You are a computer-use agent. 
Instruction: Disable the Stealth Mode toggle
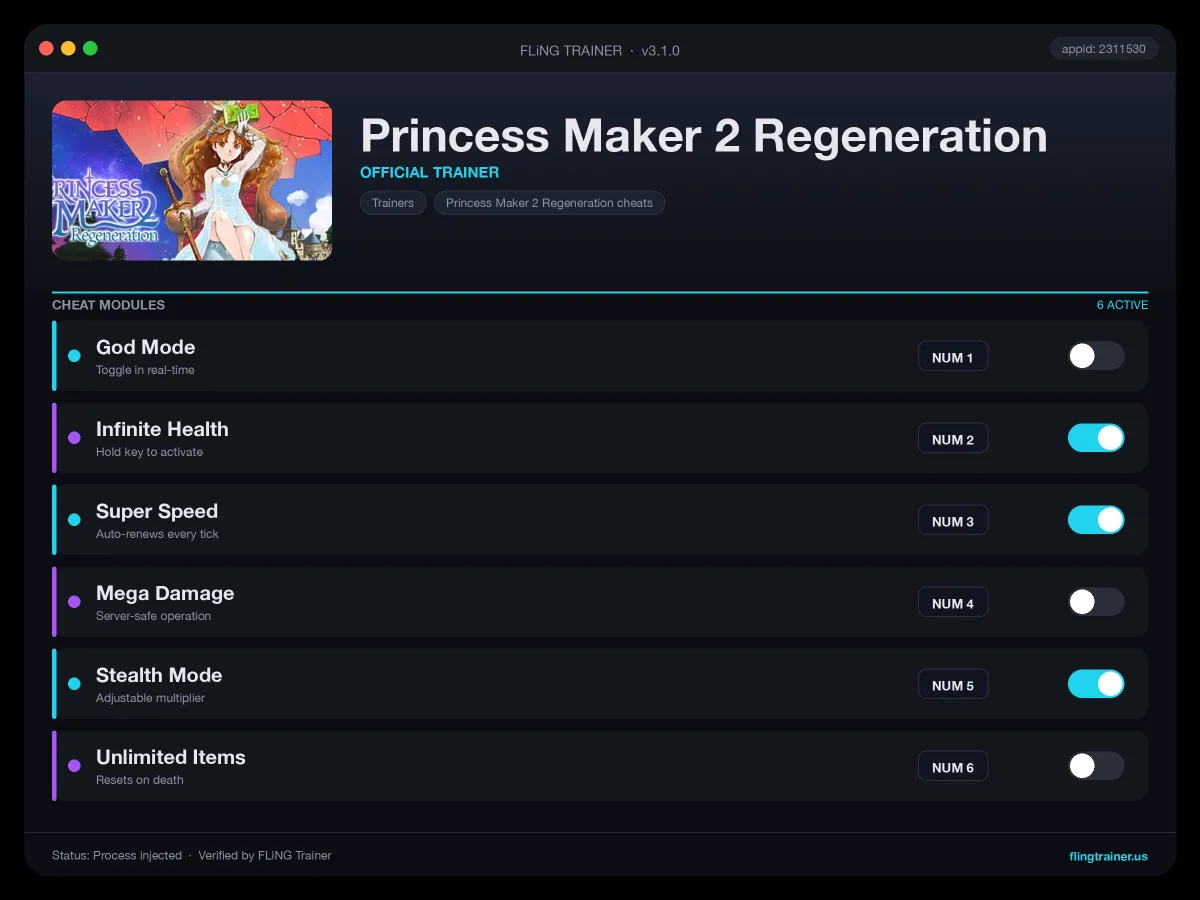(x=1096, y=684)
